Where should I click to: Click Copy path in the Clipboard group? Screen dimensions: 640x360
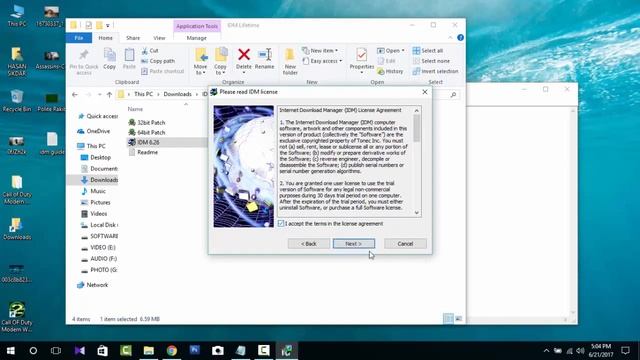pyautogui.click(x=158, y=61)
